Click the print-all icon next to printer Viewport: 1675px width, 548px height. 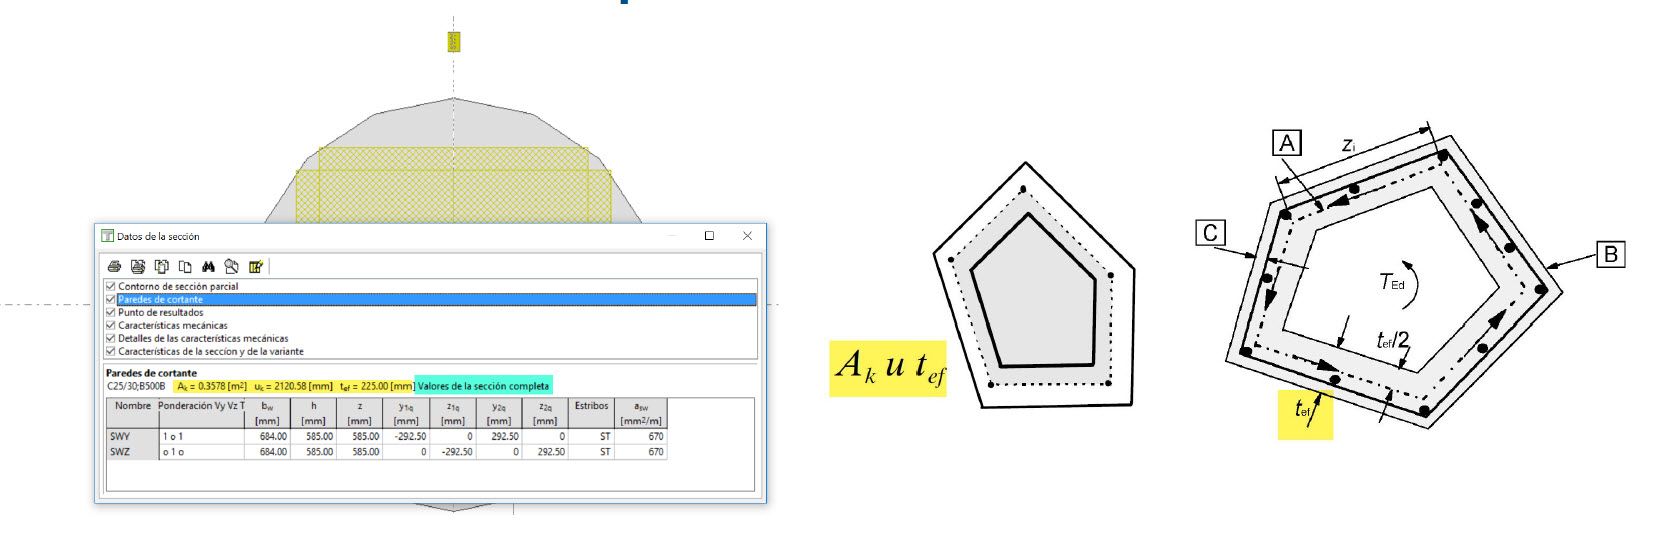point(138,267)
